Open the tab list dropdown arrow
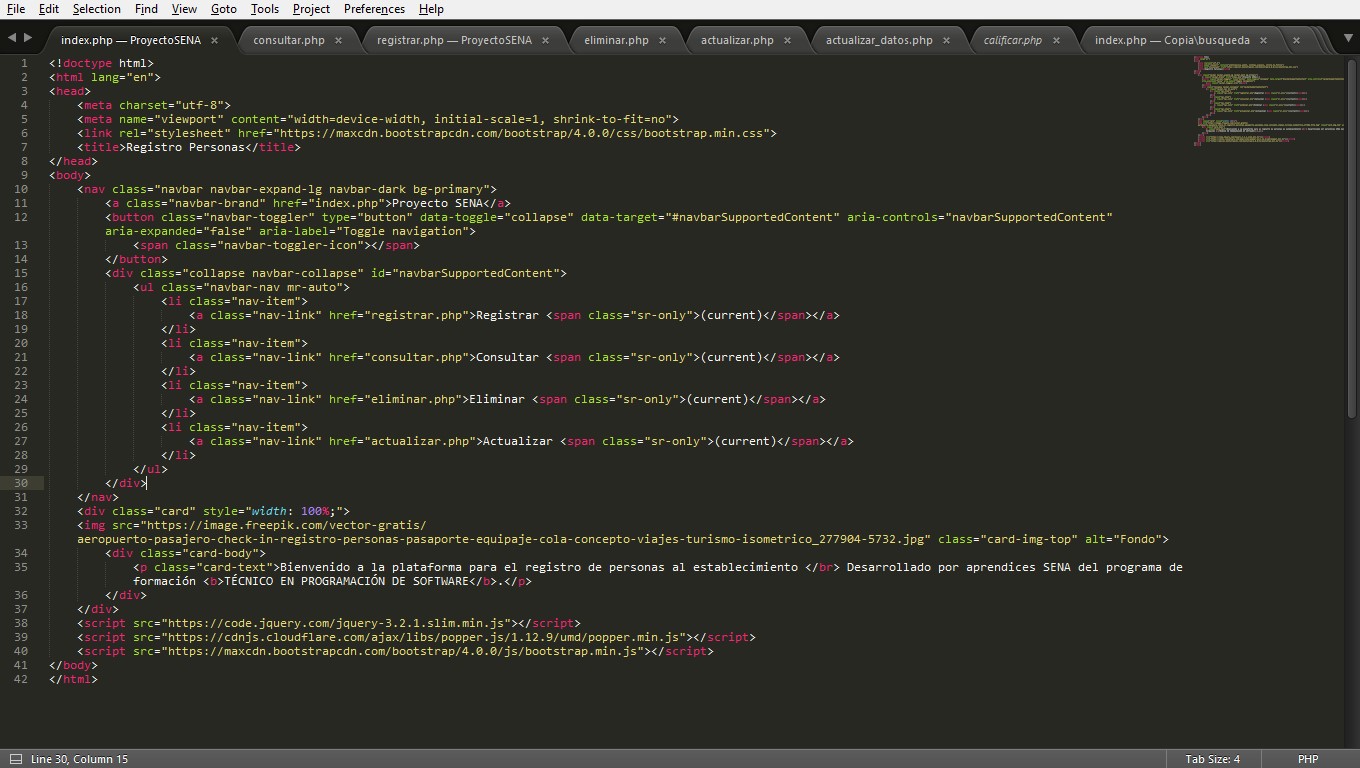 (1349, 38)
